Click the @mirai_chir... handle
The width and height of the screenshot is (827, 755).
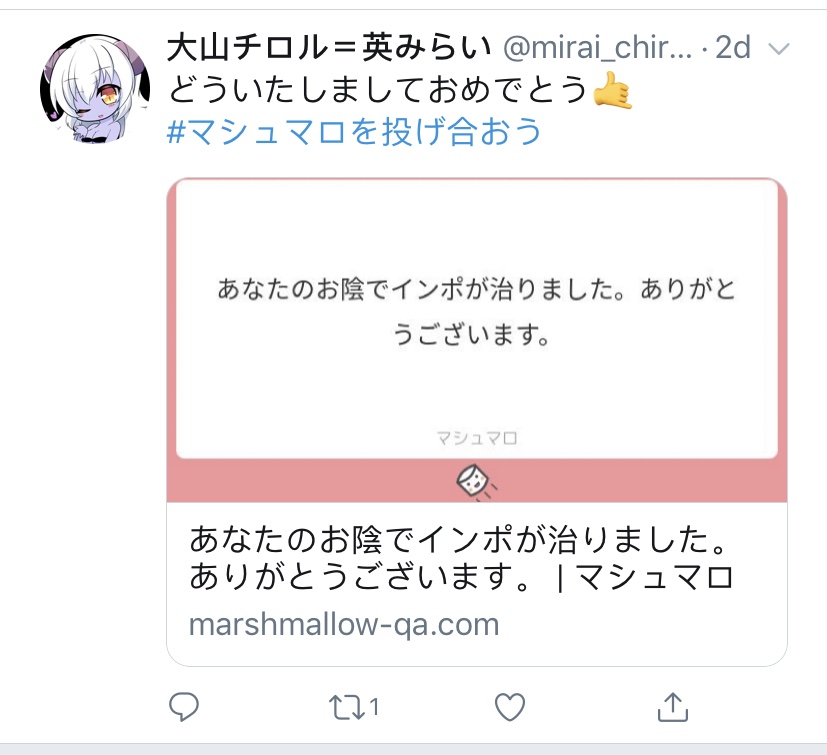(x=597, y=47)
